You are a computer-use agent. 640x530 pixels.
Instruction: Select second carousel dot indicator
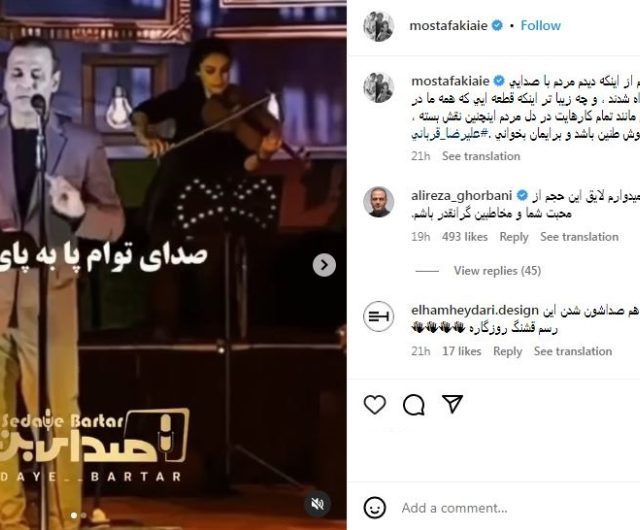[x=83, y=515]
